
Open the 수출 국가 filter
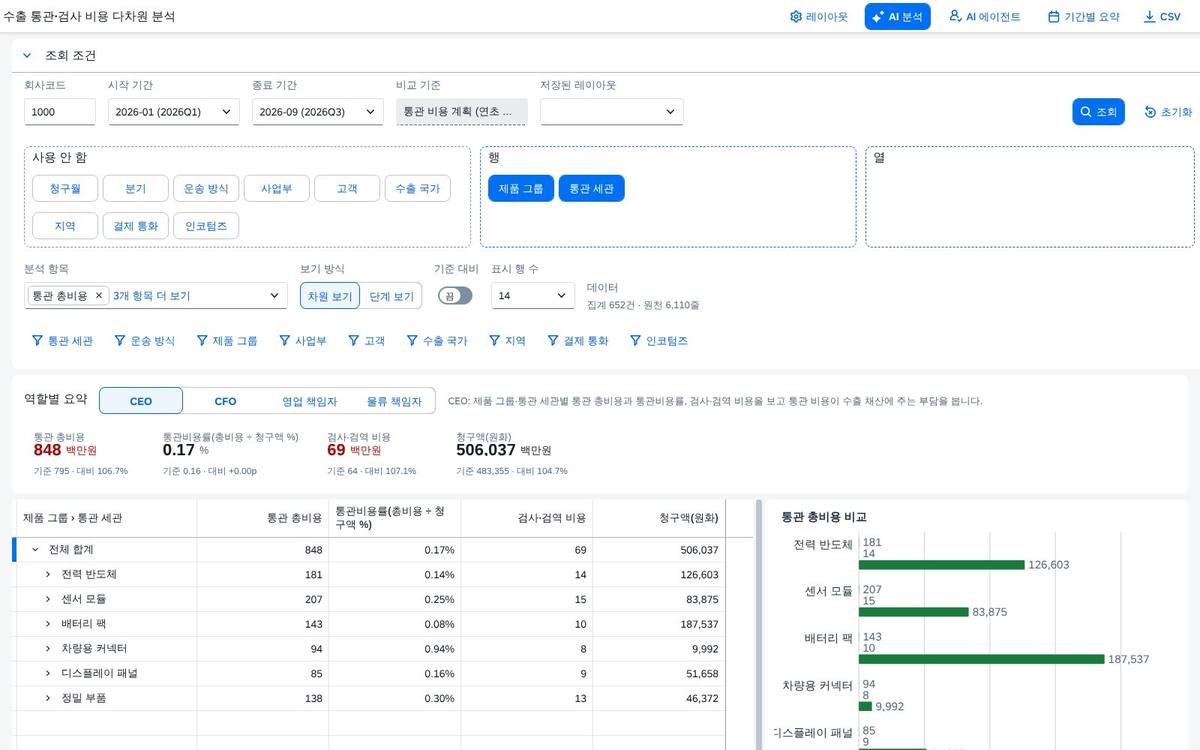tap(437, 341)
